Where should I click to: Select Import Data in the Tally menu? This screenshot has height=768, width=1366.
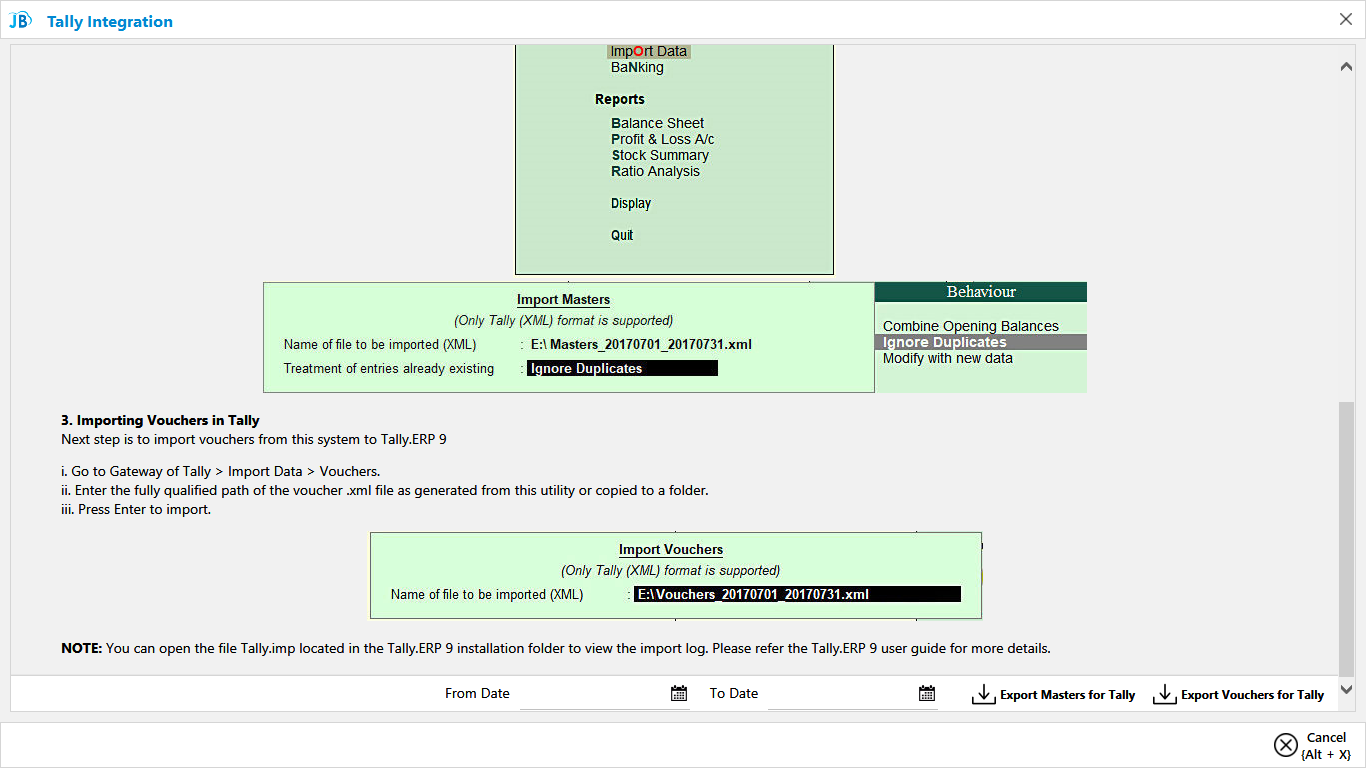649,51
